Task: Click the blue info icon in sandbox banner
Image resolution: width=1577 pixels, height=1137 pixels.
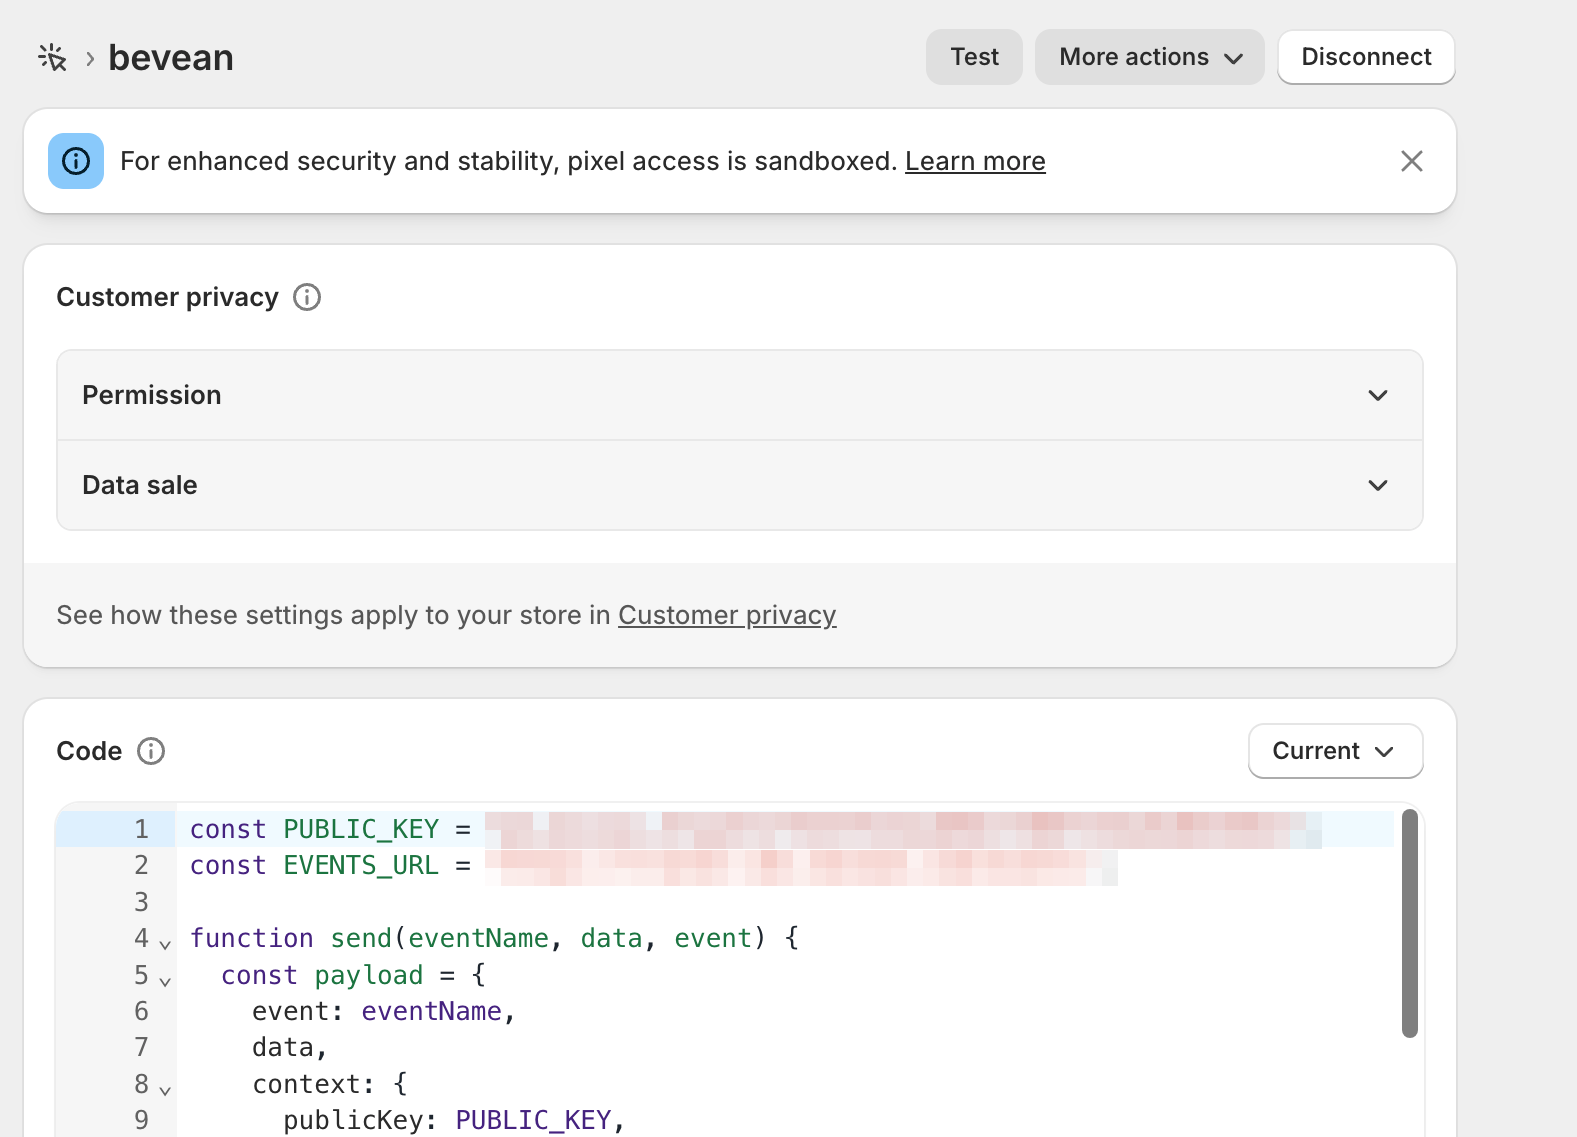Action: (76, 161)
